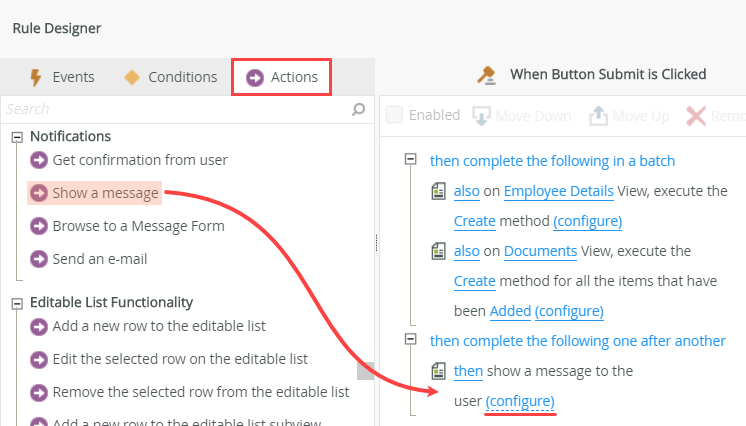
Task: Click the search magnifier icon
Action: click(x=359, y=109)
